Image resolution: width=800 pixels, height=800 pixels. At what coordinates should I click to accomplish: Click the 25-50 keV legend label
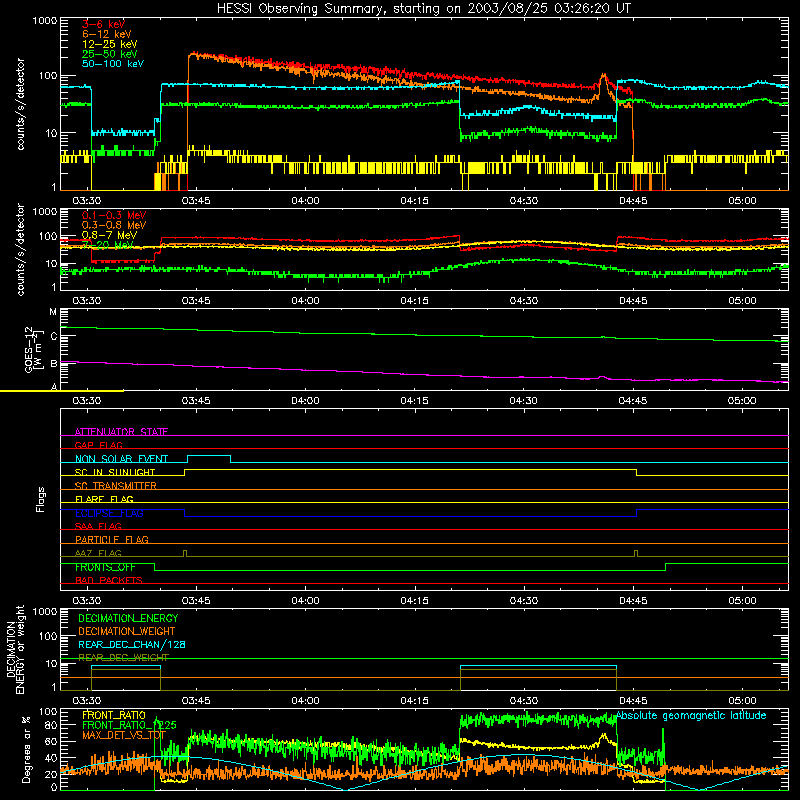click(110, 54)
